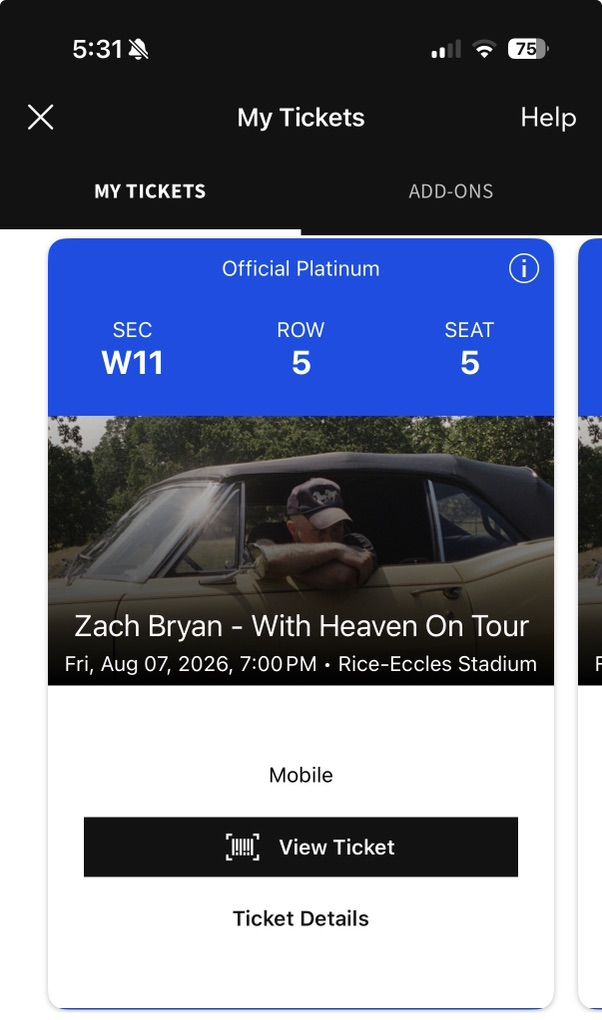Tap the battery indicator showing 75

524,48
